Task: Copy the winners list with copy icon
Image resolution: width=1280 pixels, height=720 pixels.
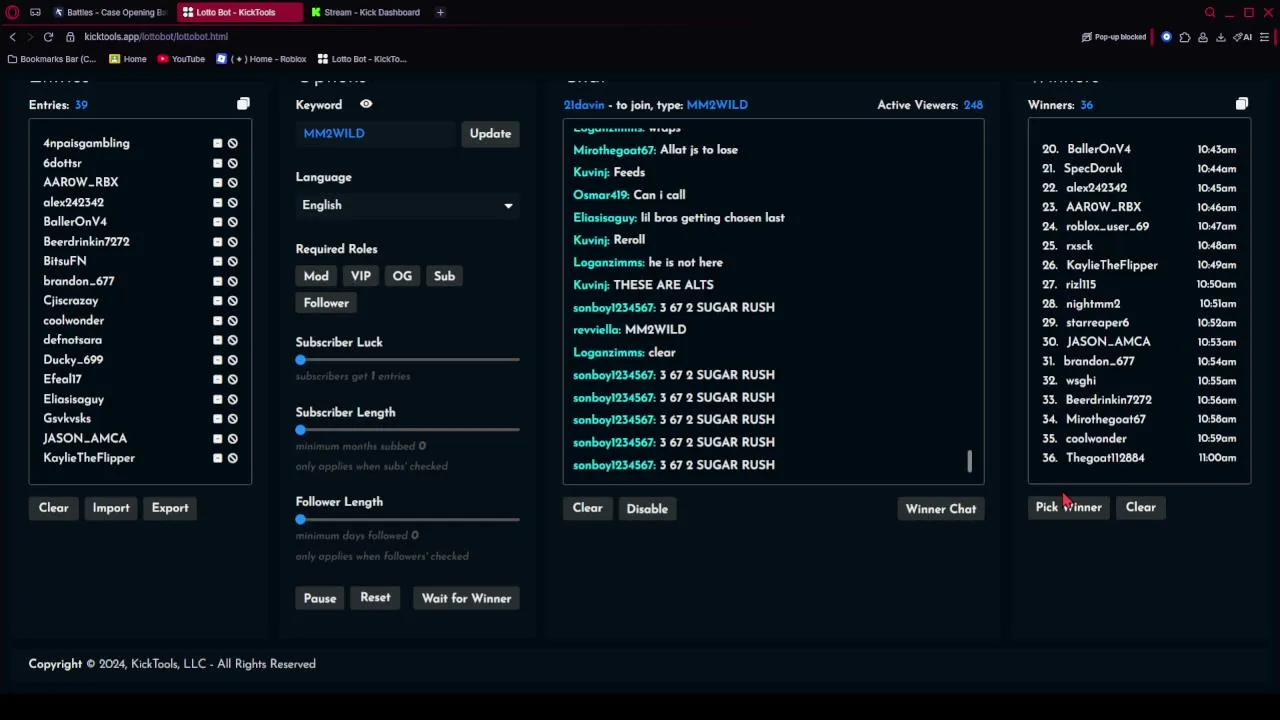Action: (1242, 104)
